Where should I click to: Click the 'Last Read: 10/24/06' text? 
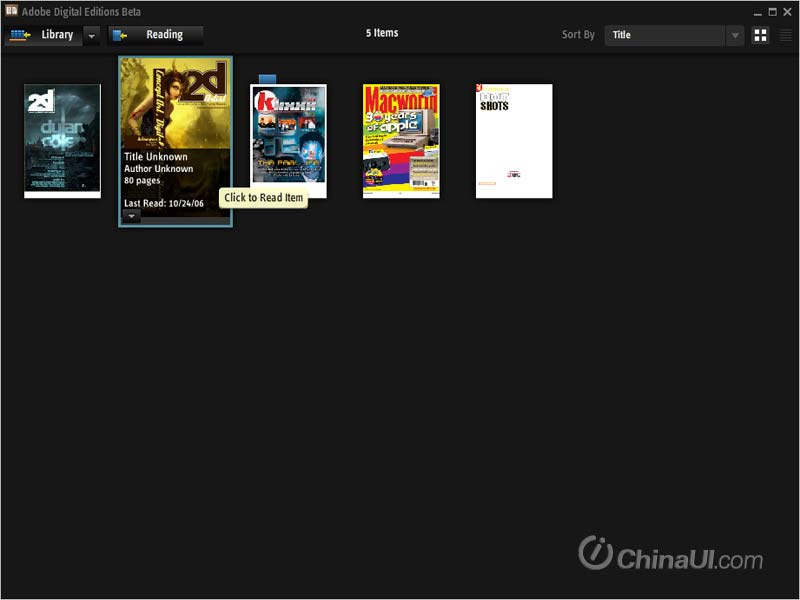tap(164, 203)
